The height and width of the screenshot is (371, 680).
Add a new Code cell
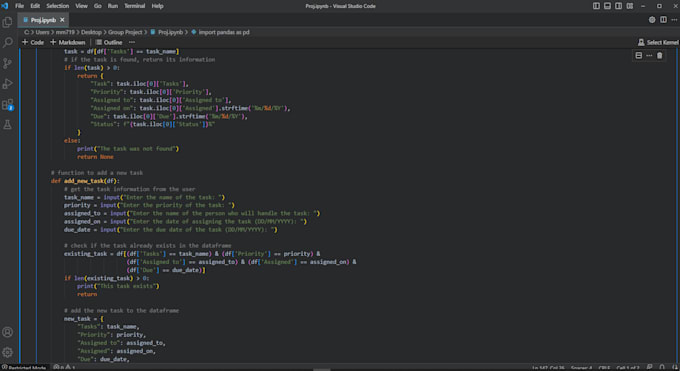pos(33,42)
